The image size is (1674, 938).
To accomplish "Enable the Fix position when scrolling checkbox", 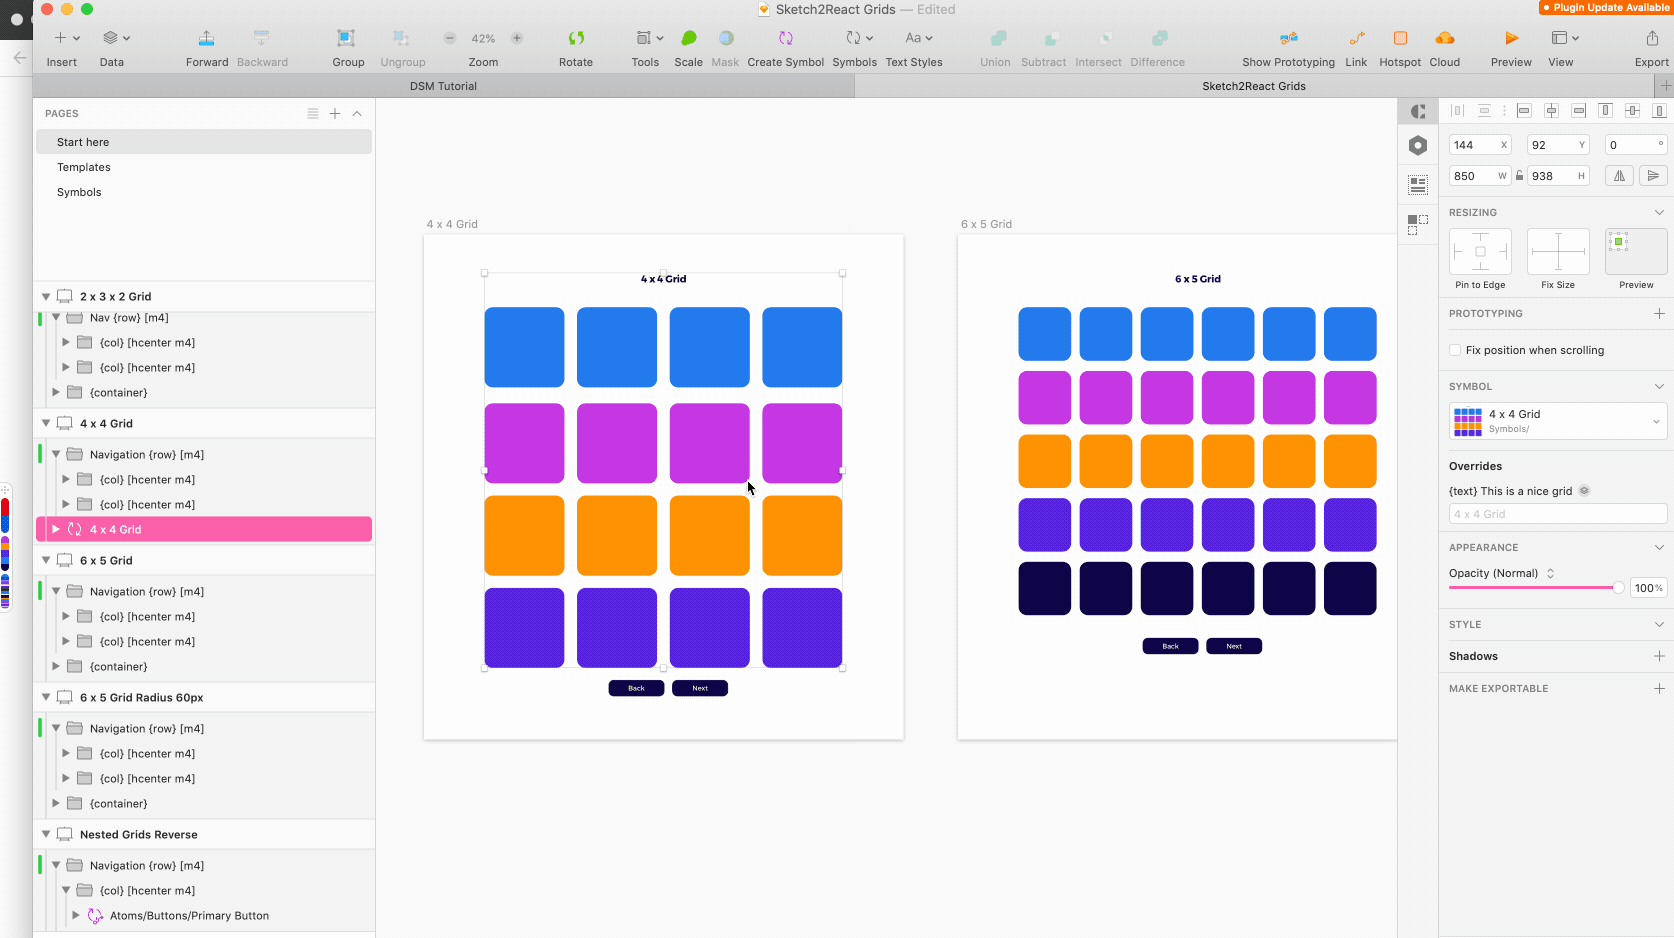I will (1455, 350).
